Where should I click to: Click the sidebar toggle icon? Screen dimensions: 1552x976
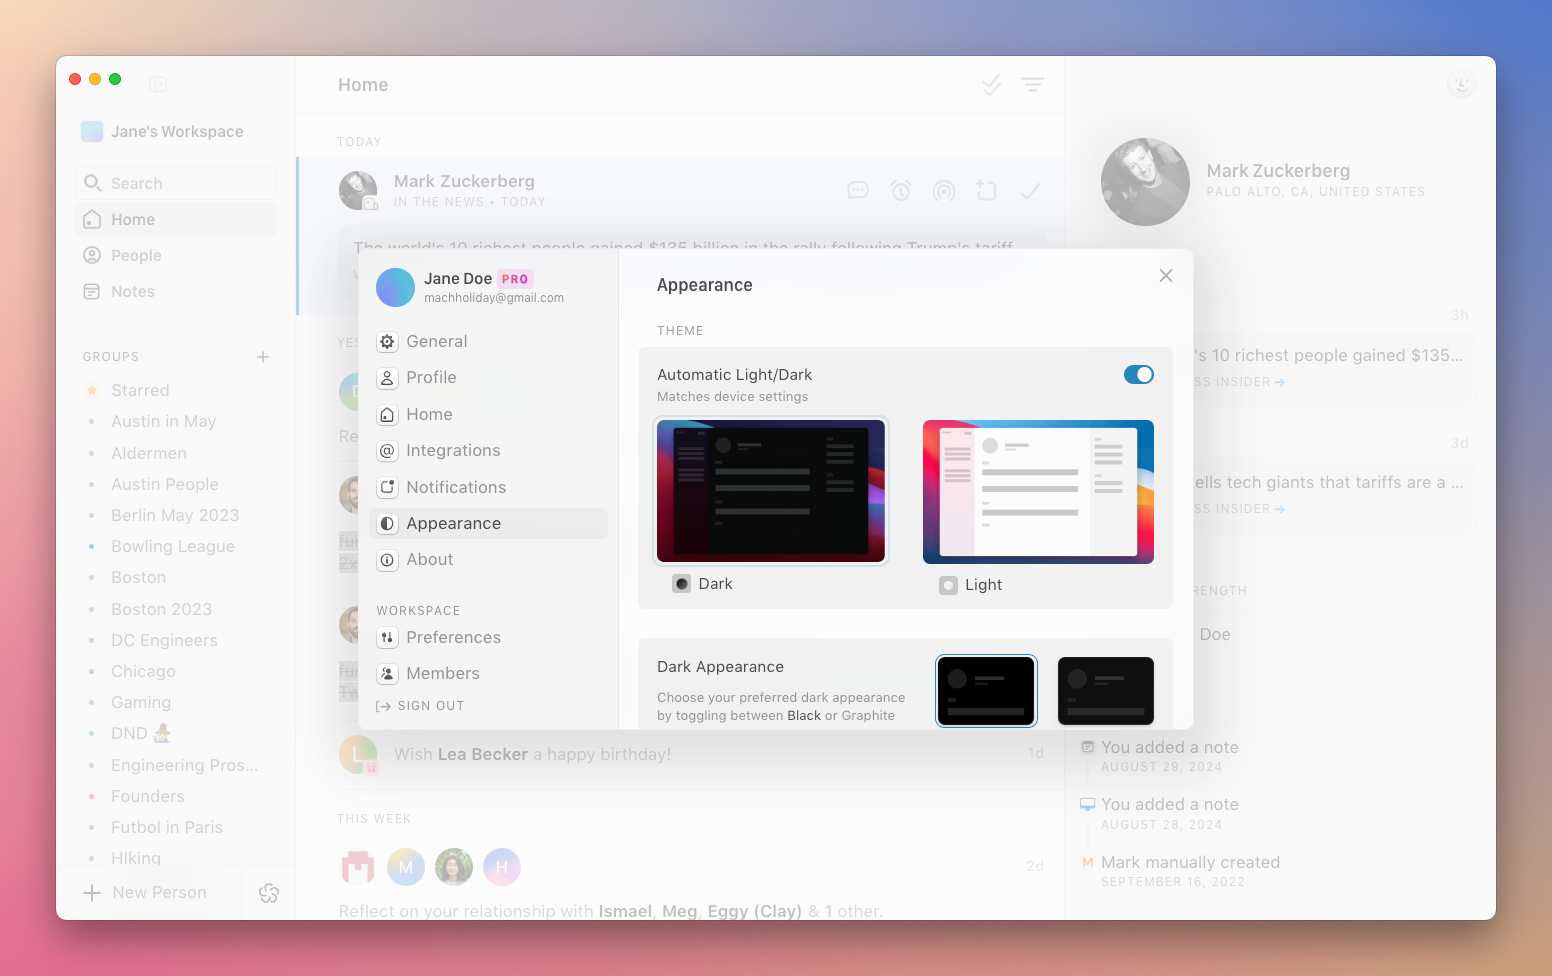coord(158,85)
